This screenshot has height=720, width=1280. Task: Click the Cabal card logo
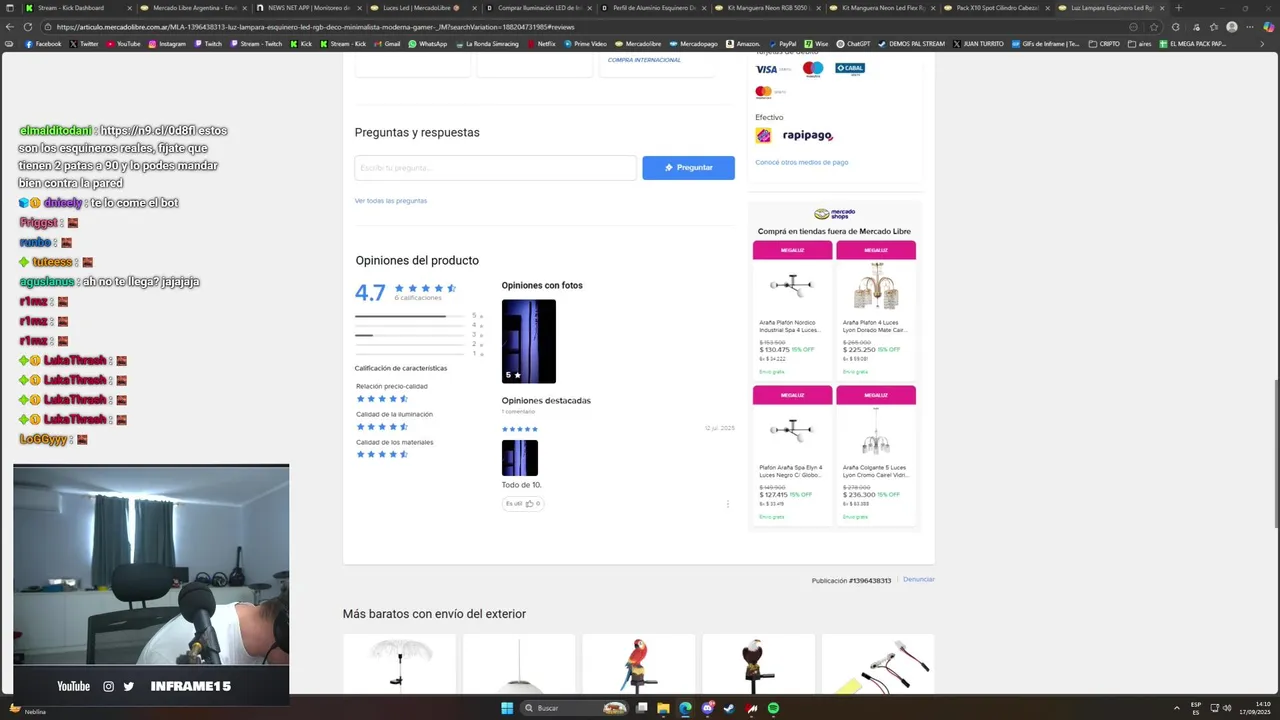tap(849, 69)
